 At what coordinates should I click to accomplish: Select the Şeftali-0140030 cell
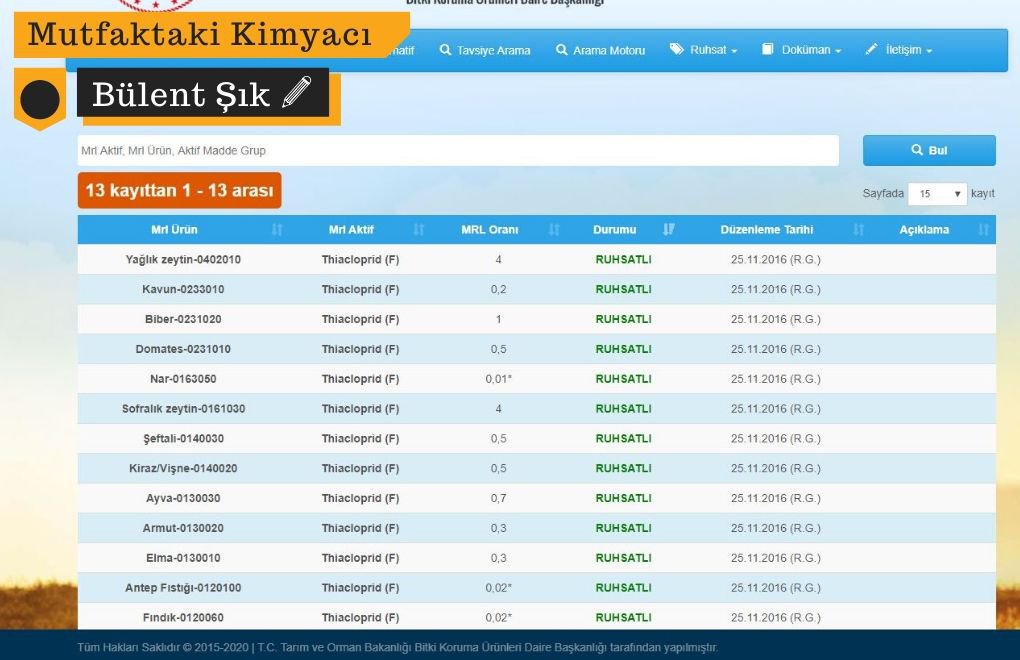[x=183, y=439]
